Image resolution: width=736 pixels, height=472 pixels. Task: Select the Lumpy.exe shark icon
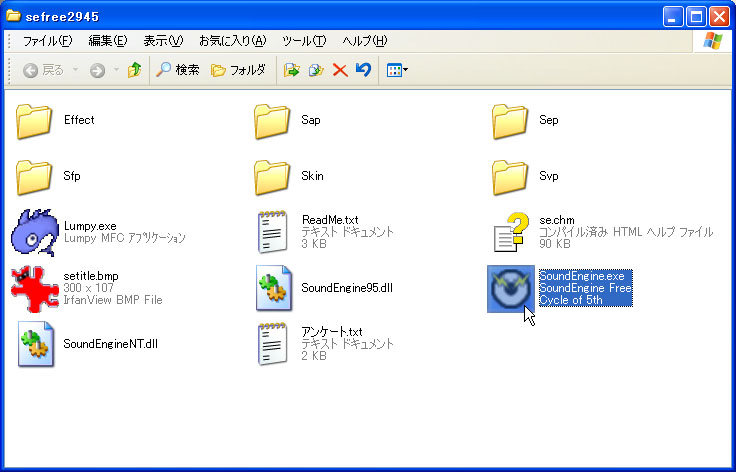[35, 233]
